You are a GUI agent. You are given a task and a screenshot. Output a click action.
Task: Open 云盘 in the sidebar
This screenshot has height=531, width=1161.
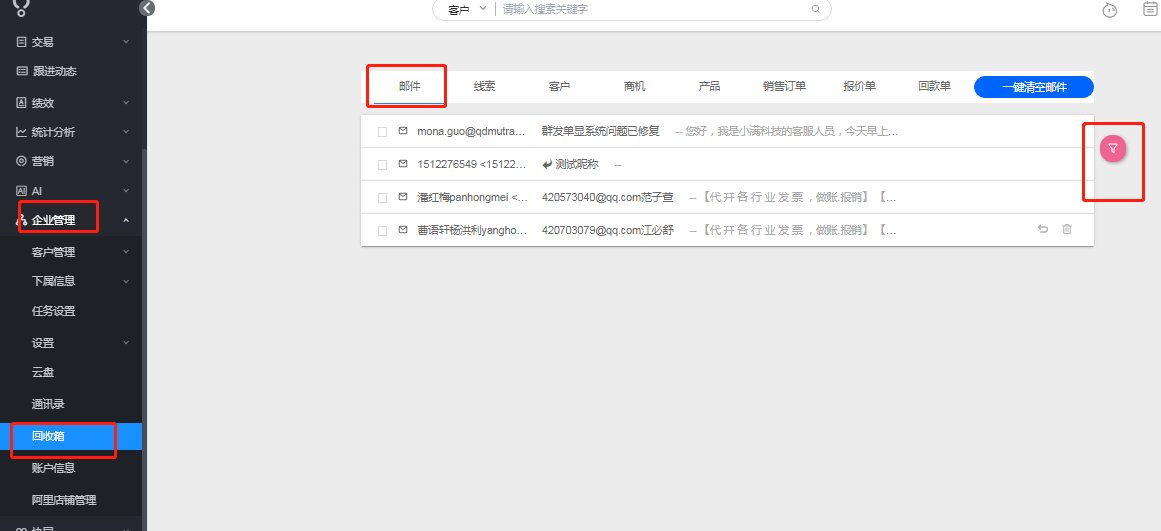click(43, 373)
